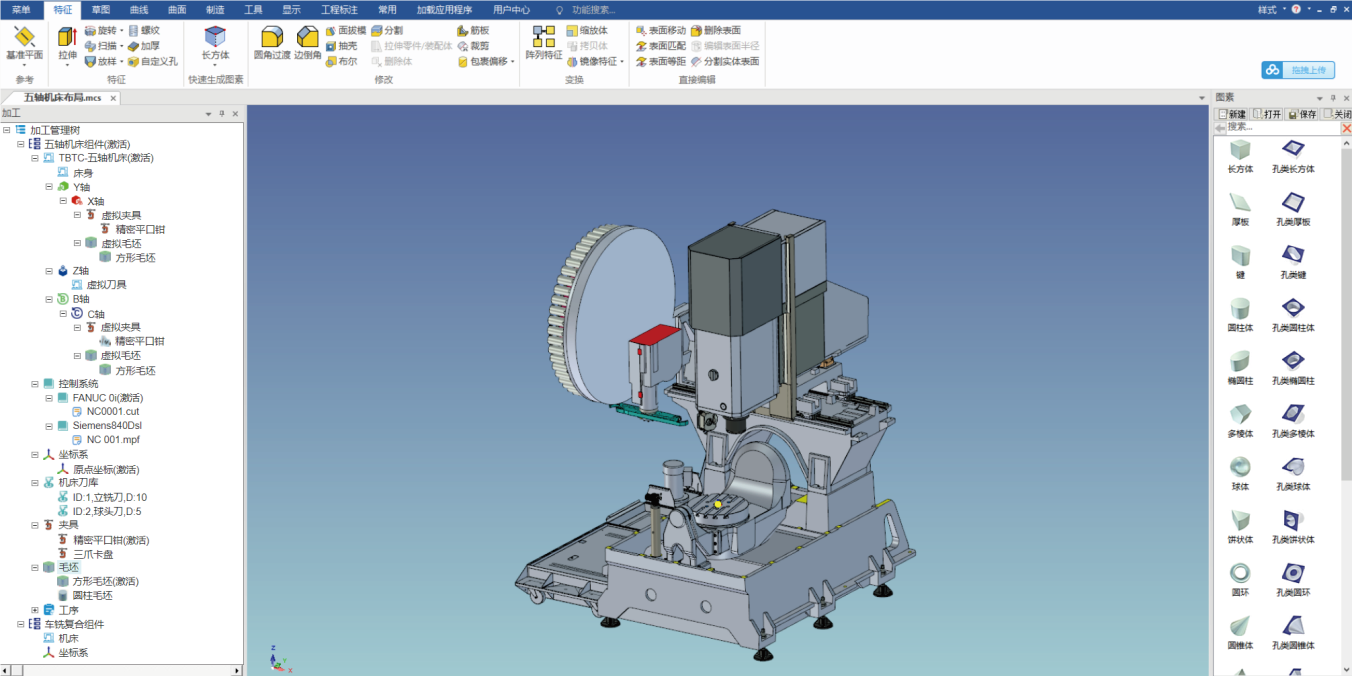Collapse the Y轴 tree node

coord(49,187)
